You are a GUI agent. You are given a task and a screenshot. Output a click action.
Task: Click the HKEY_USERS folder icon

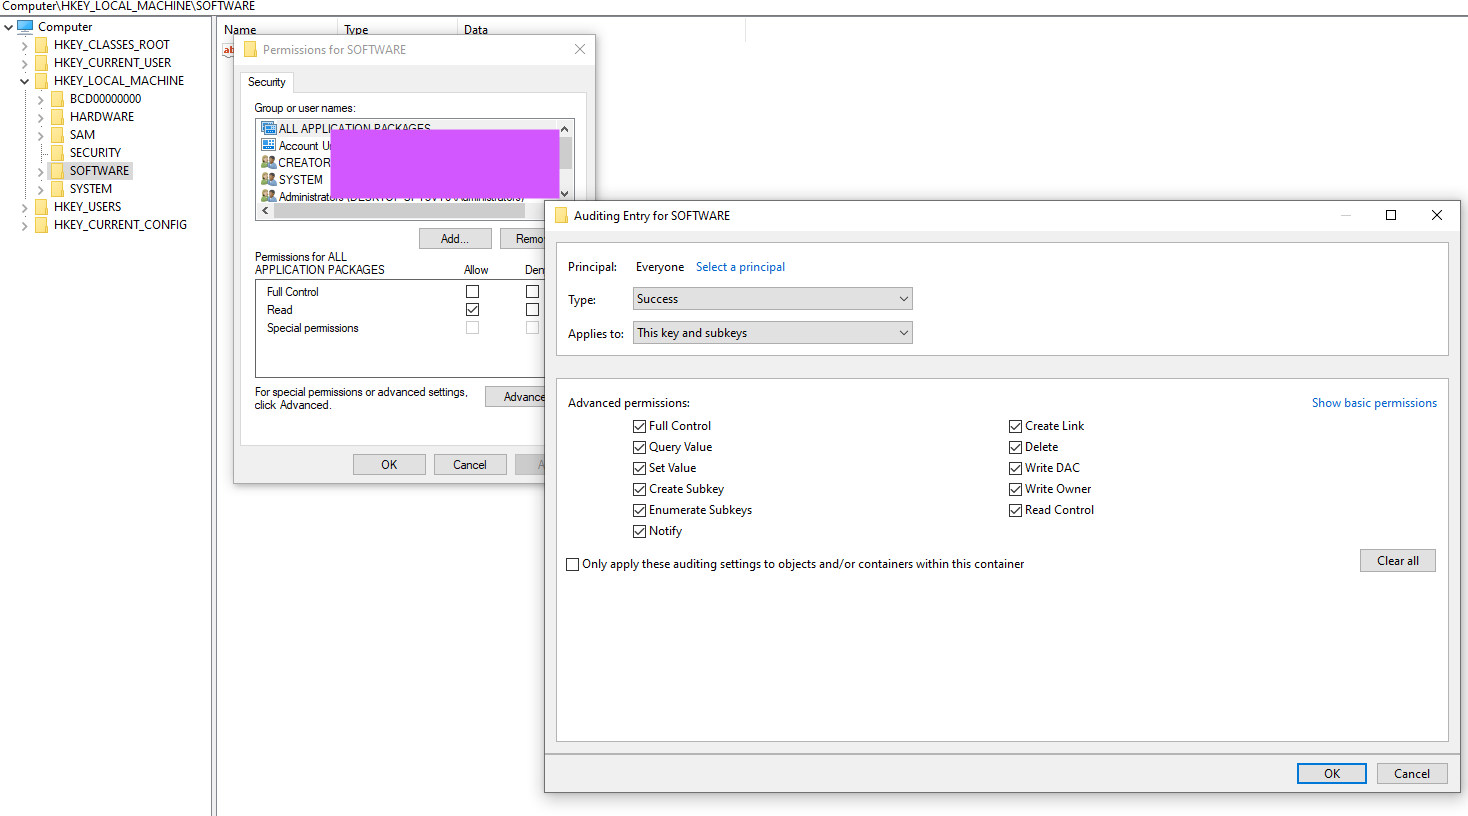[42, 207]
